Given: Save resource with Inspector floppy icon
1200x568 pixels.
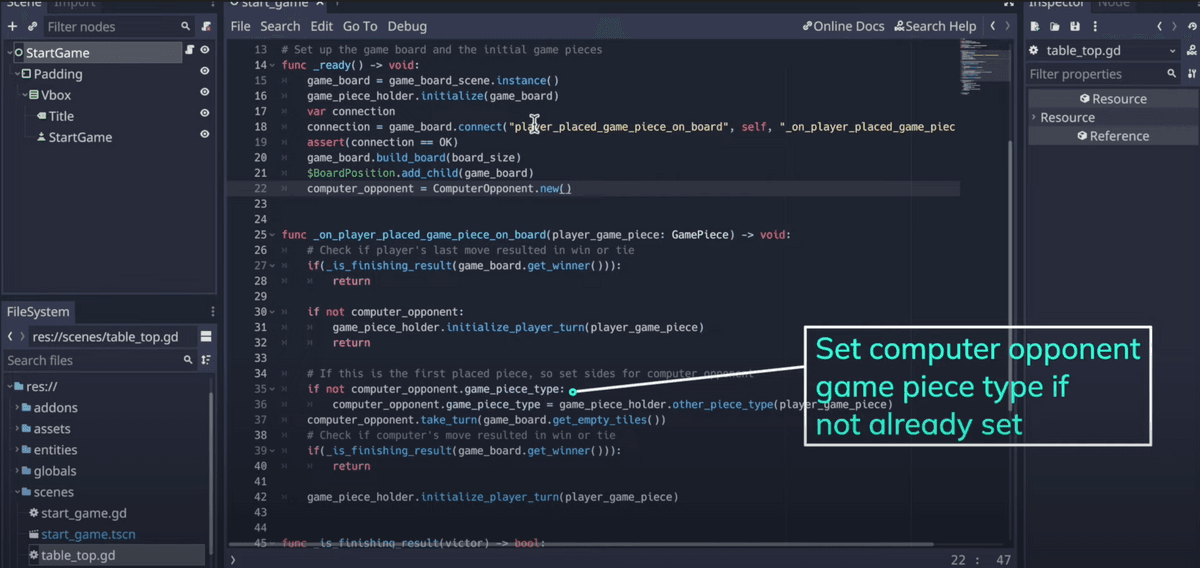Looking at the screenshot, I should pyautogui.click(x=1075, y=26).
